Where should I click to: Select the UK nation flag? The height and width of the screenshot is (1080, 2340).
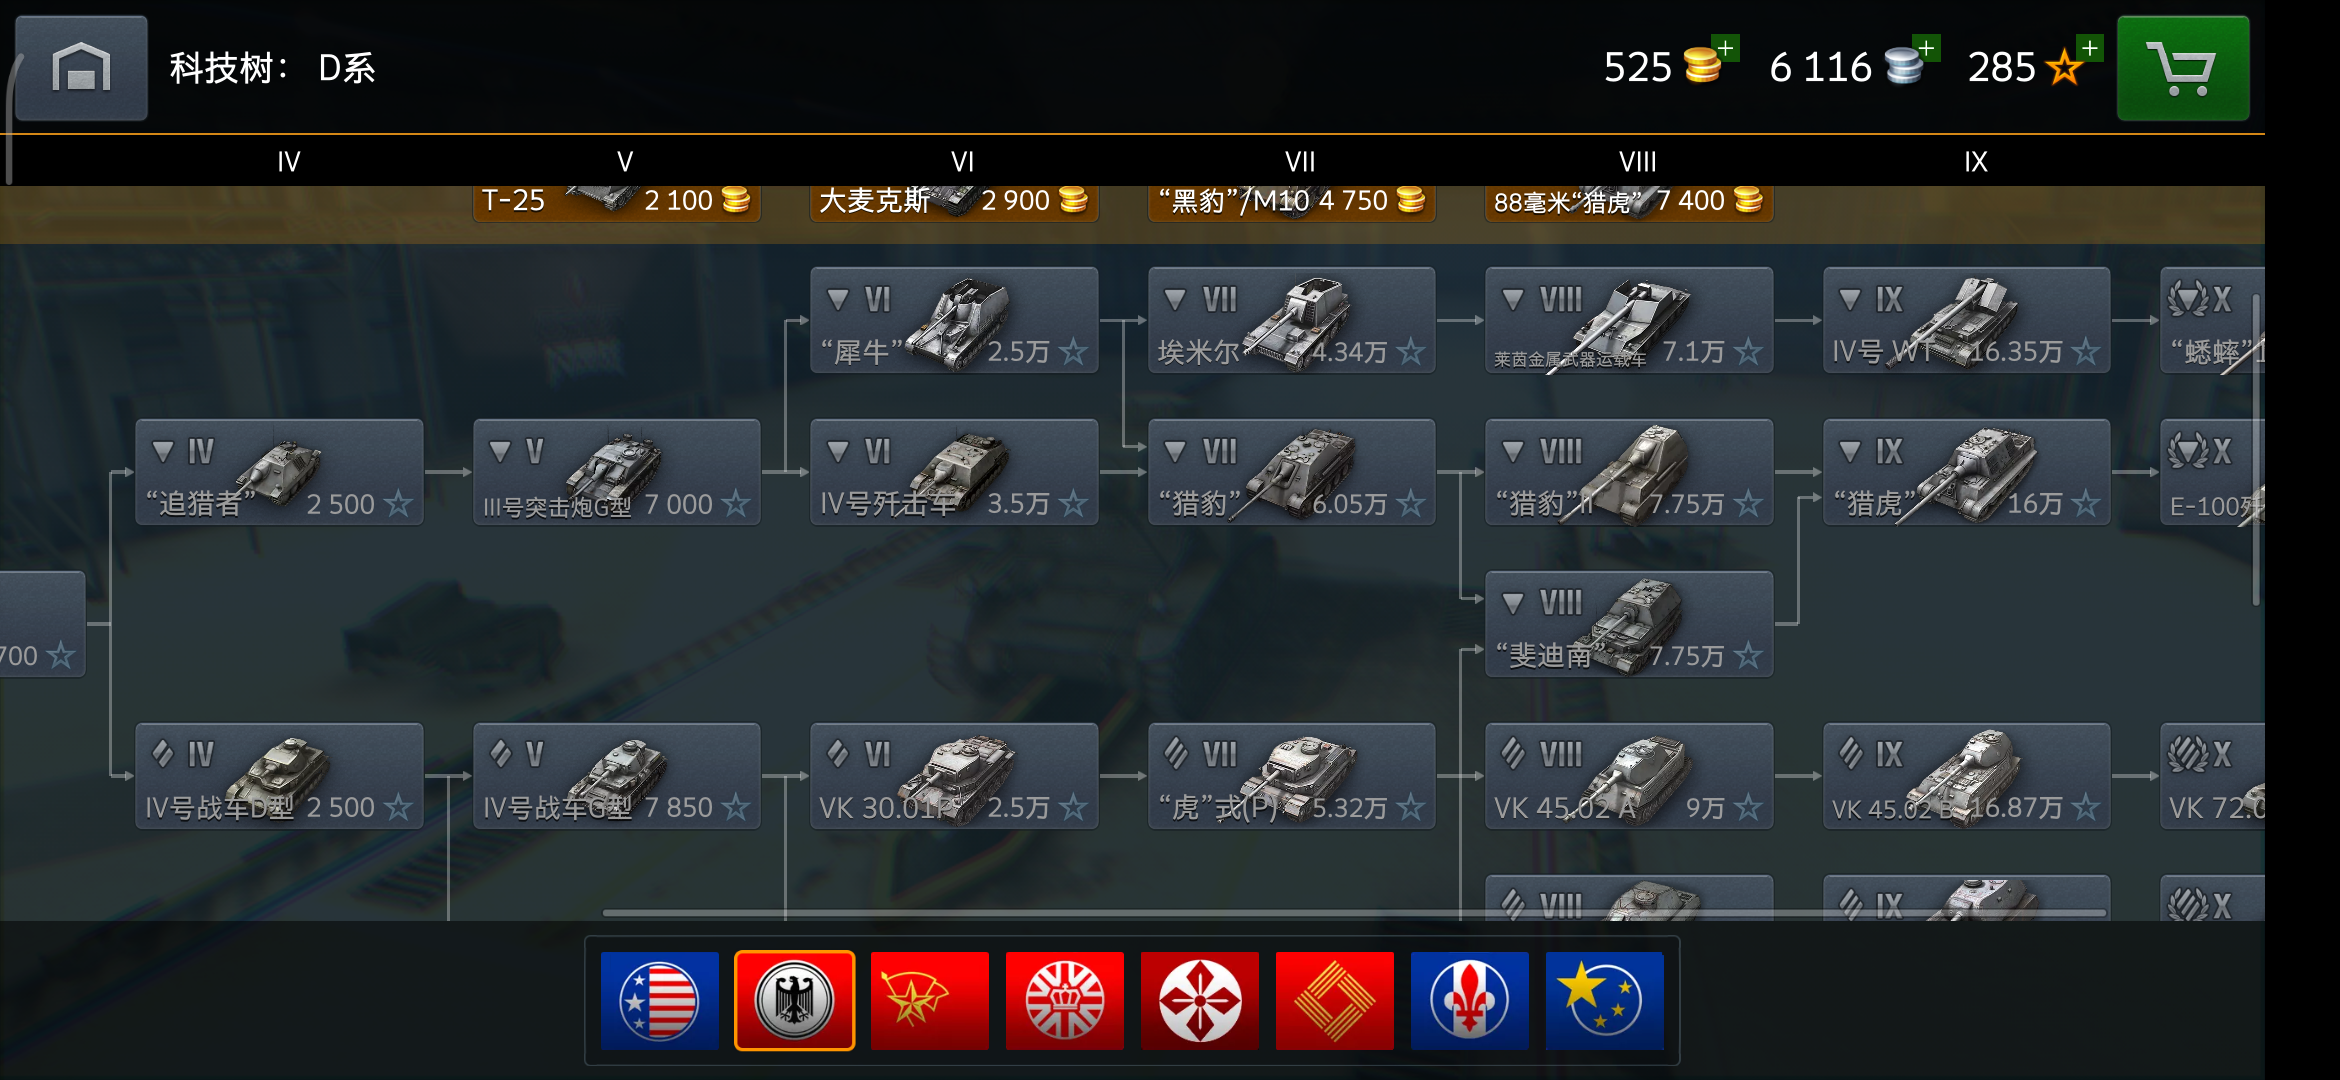[x=1065, y=1000]
